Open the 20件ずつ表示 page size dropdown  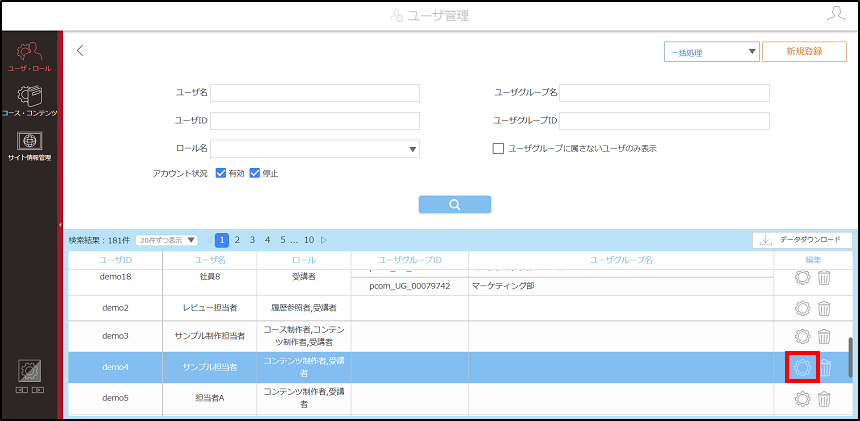167,240
